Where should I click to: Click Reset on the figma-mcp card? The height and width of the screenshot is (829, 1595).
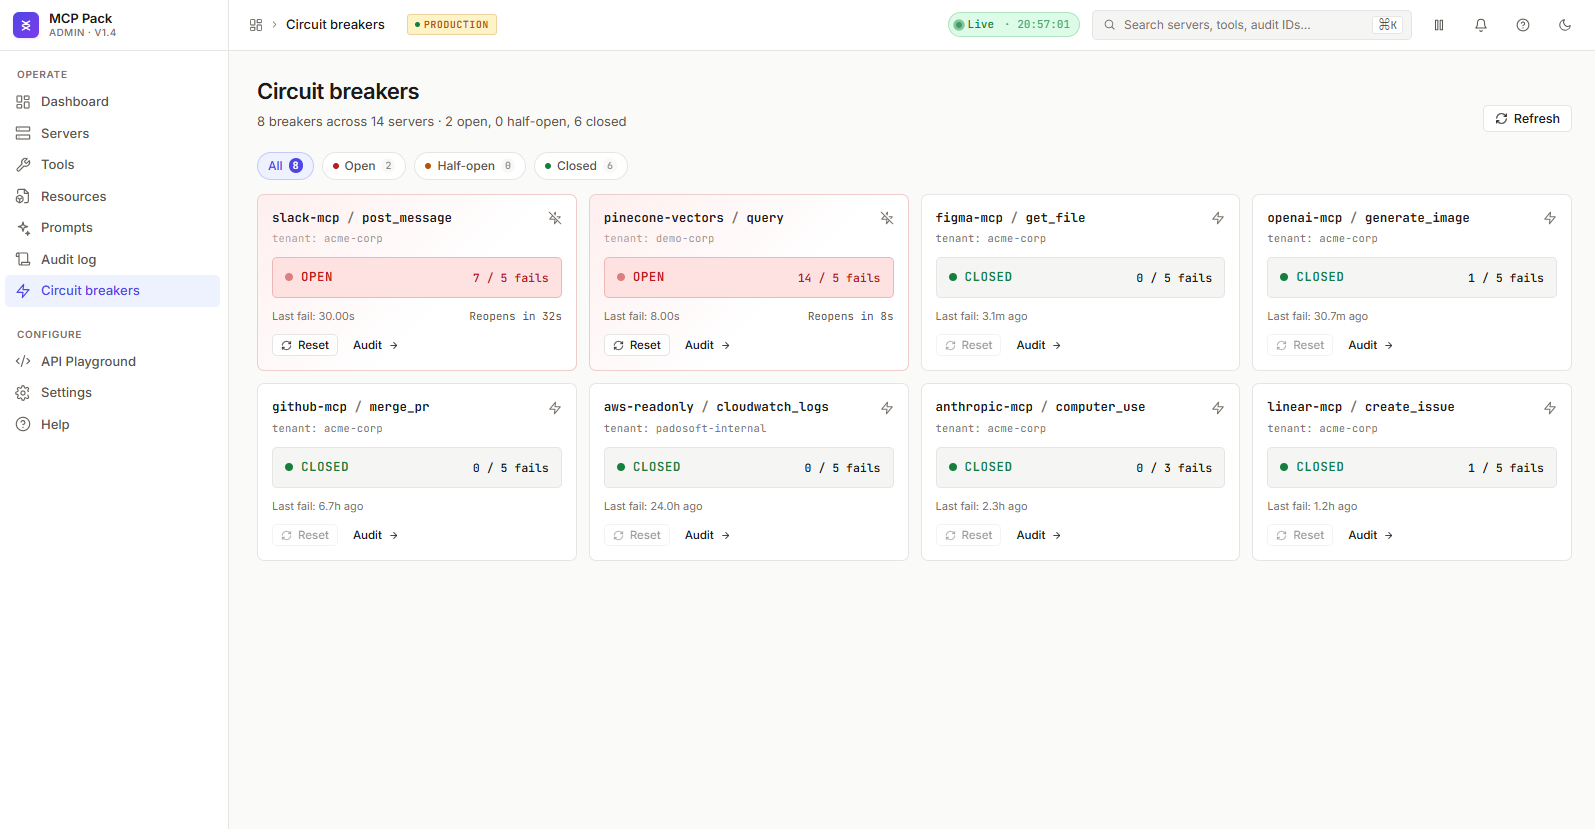point(969,345)
